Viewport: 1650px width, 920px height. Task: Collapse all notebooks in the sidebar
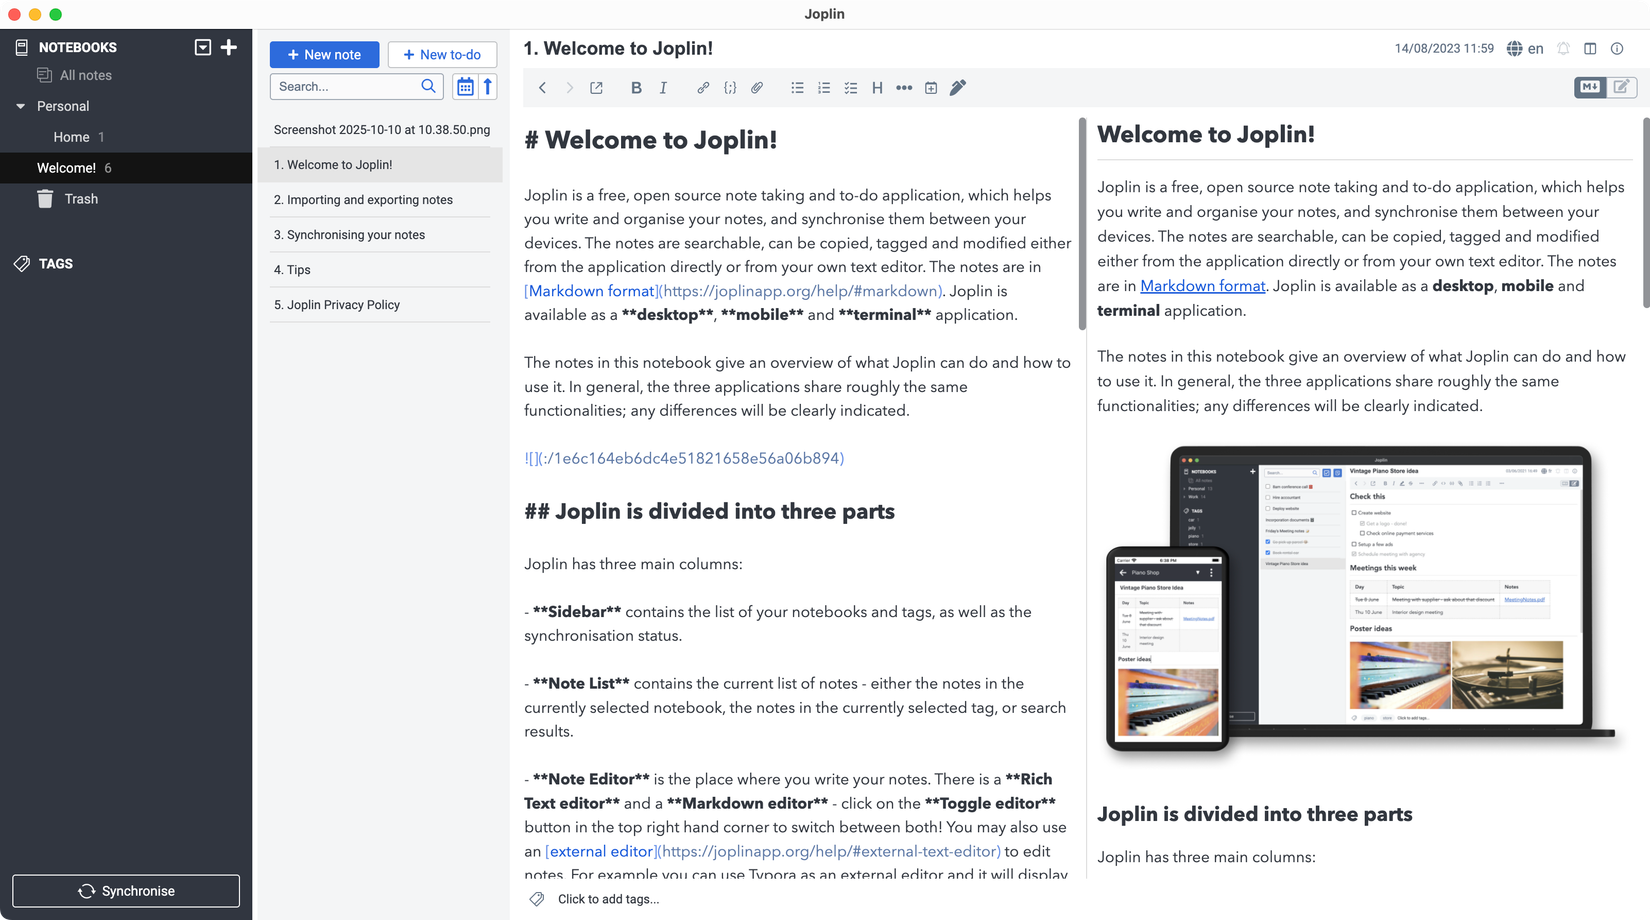pyautogui.click(x=203, y=47)
